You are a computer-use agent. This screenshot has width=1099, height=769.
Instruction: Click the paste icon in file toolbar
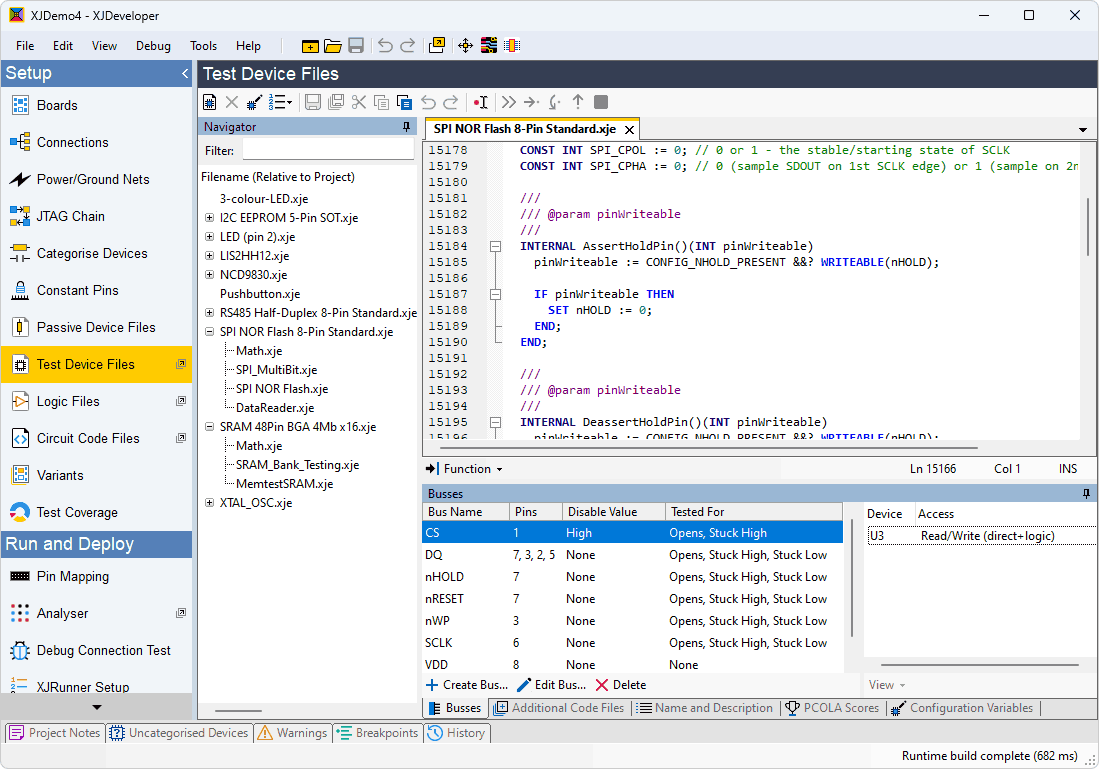(404, 102)
